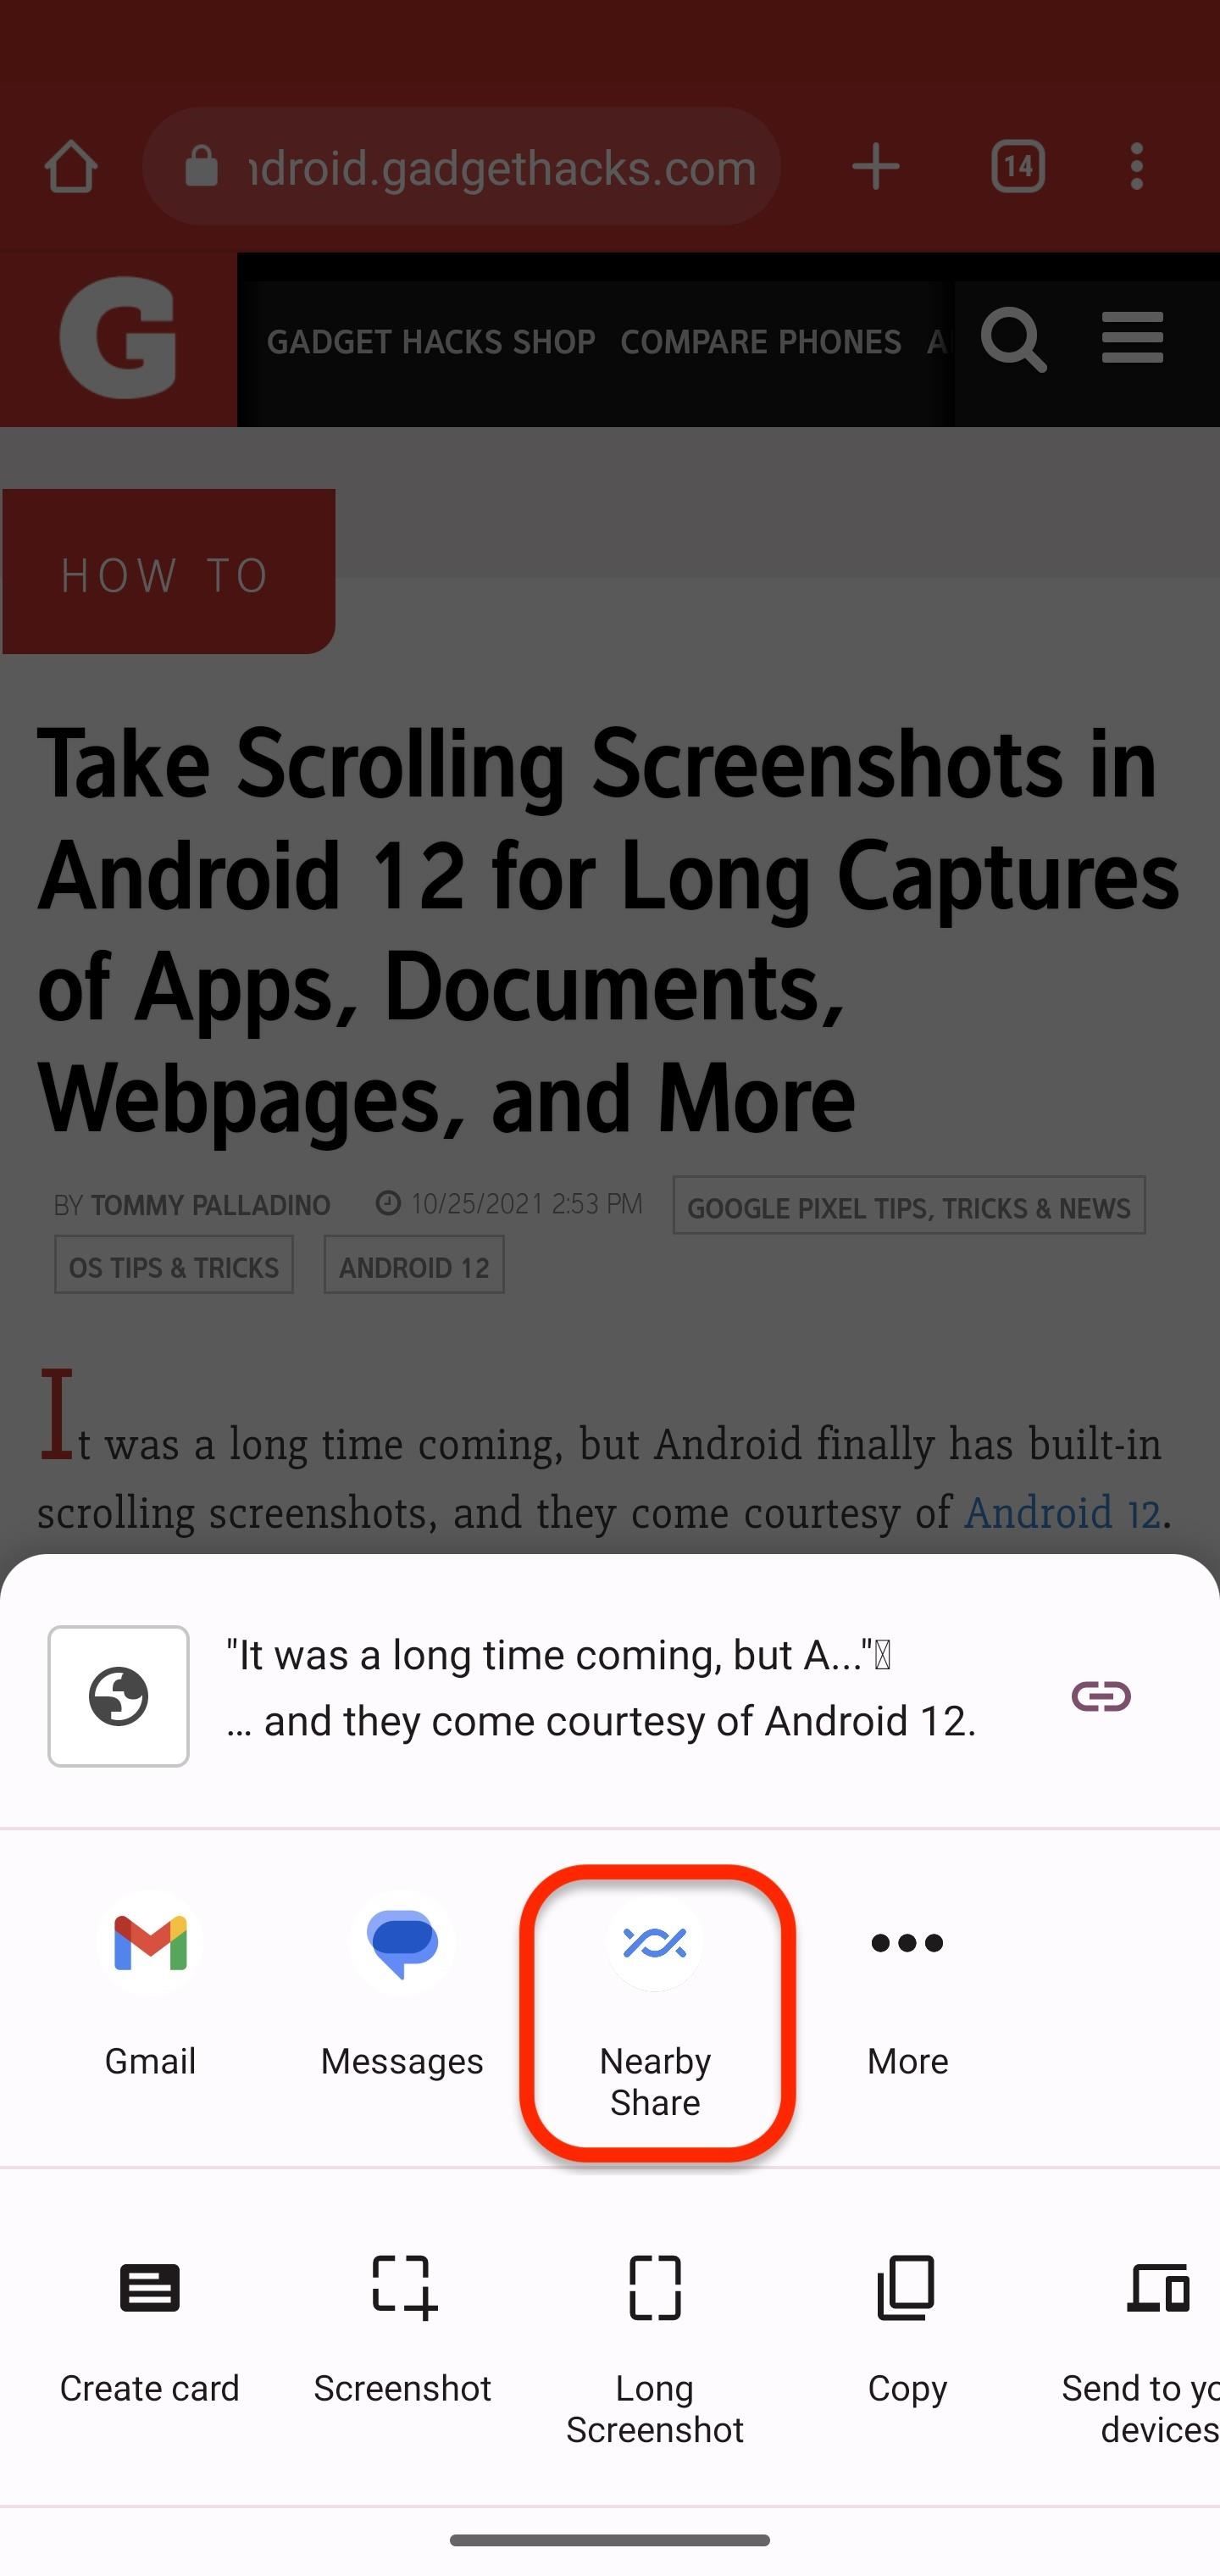Open Gadget Hacks search
This screenshot has height=2576, width=1220.
[1013, 338]
